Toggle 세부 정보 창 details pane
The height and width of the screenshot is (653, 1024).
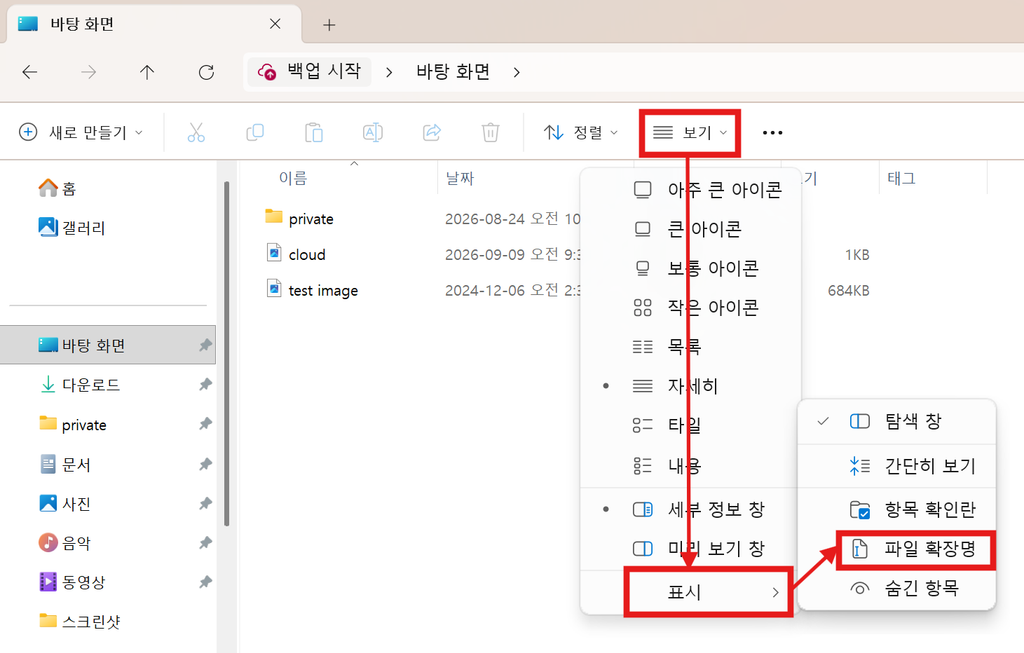pos(690,509)
